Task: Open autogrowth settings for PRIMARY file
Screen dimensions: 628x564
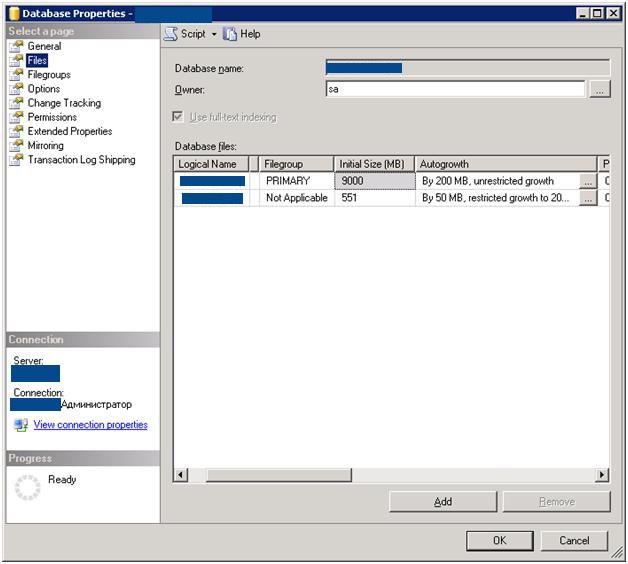Action: [588, 182]
